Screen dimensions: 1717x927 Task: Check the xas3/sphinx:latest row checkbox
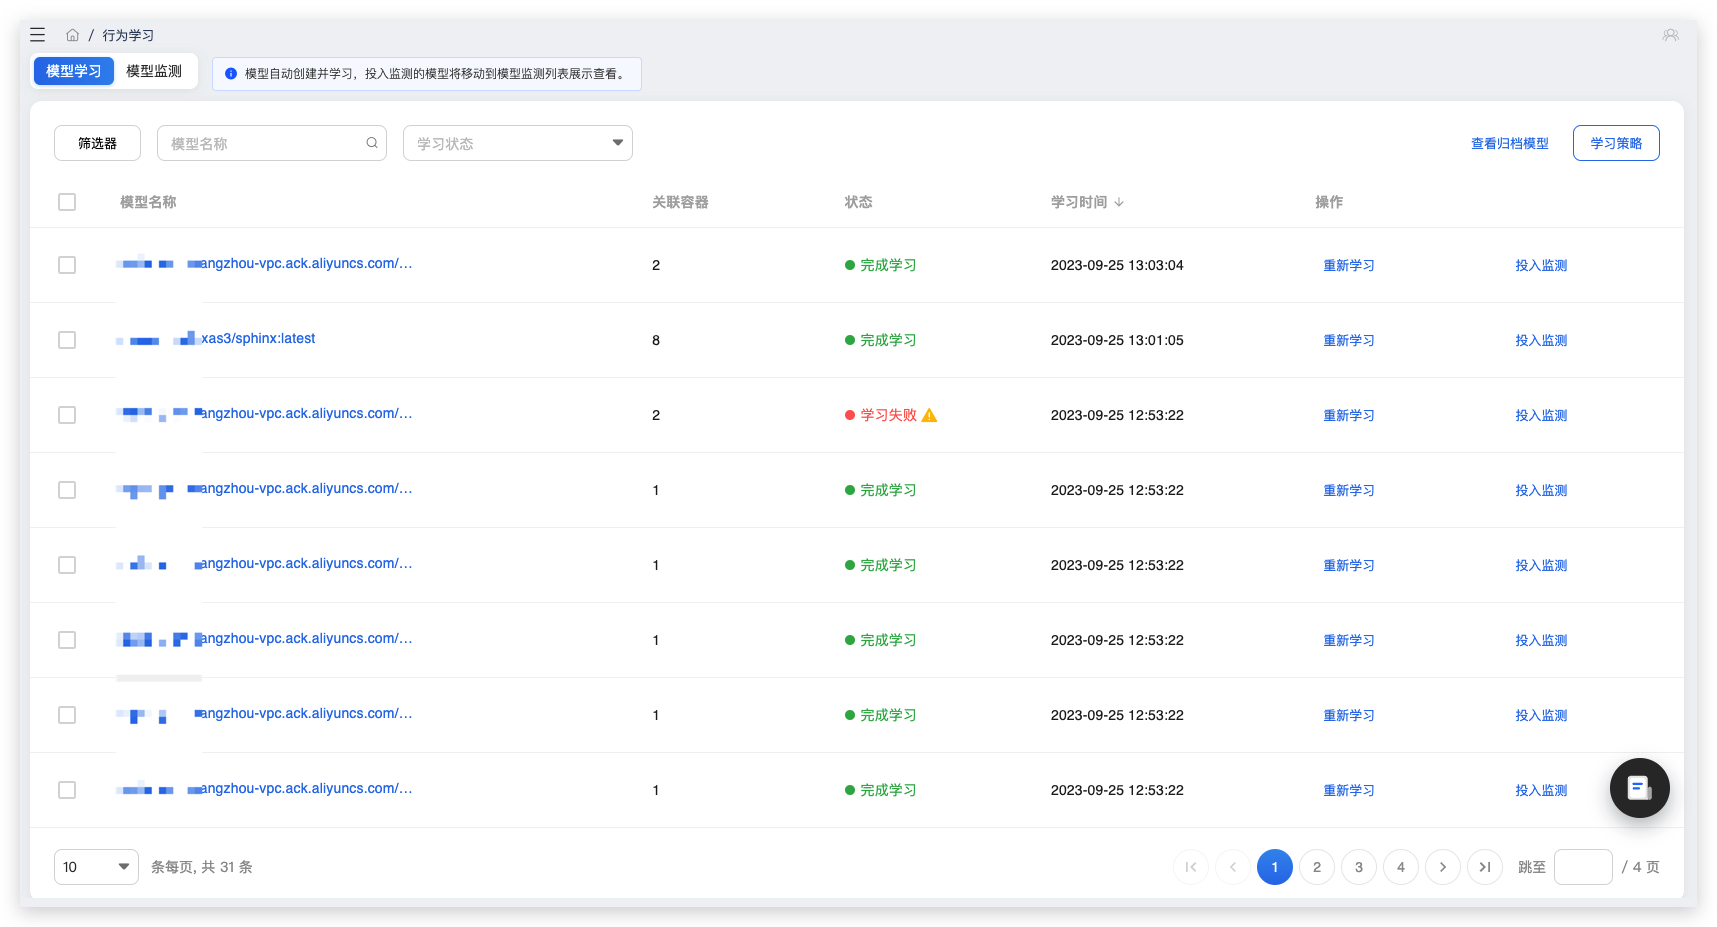[67, 340]
